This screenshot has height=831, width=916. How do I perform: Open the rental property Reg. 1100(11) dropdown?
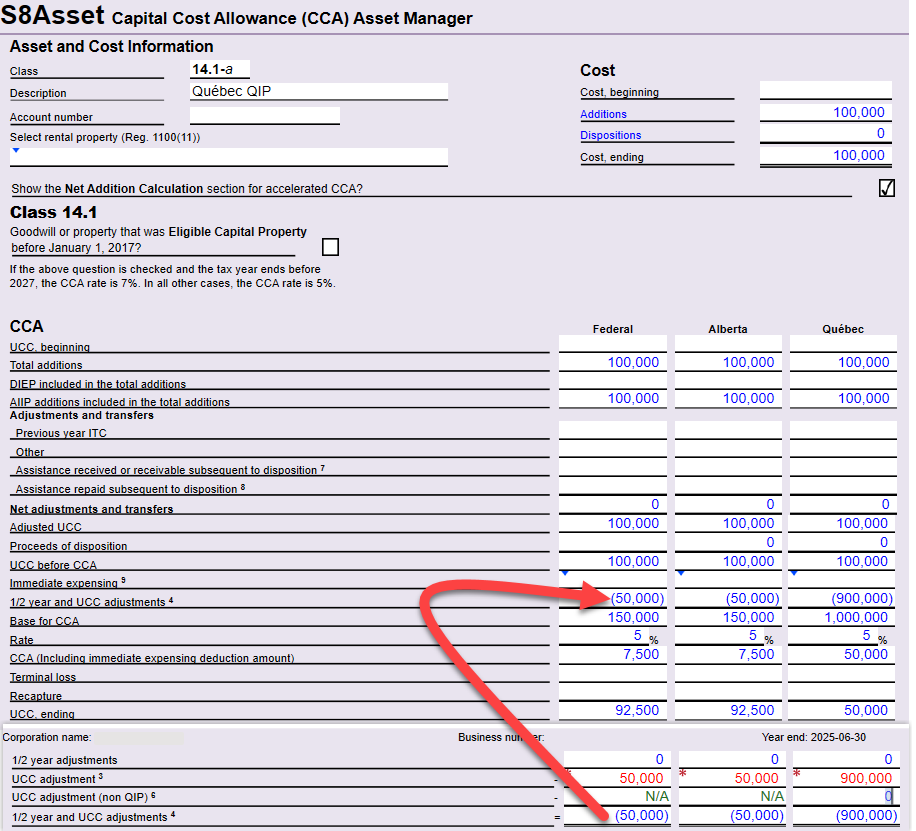14,152
